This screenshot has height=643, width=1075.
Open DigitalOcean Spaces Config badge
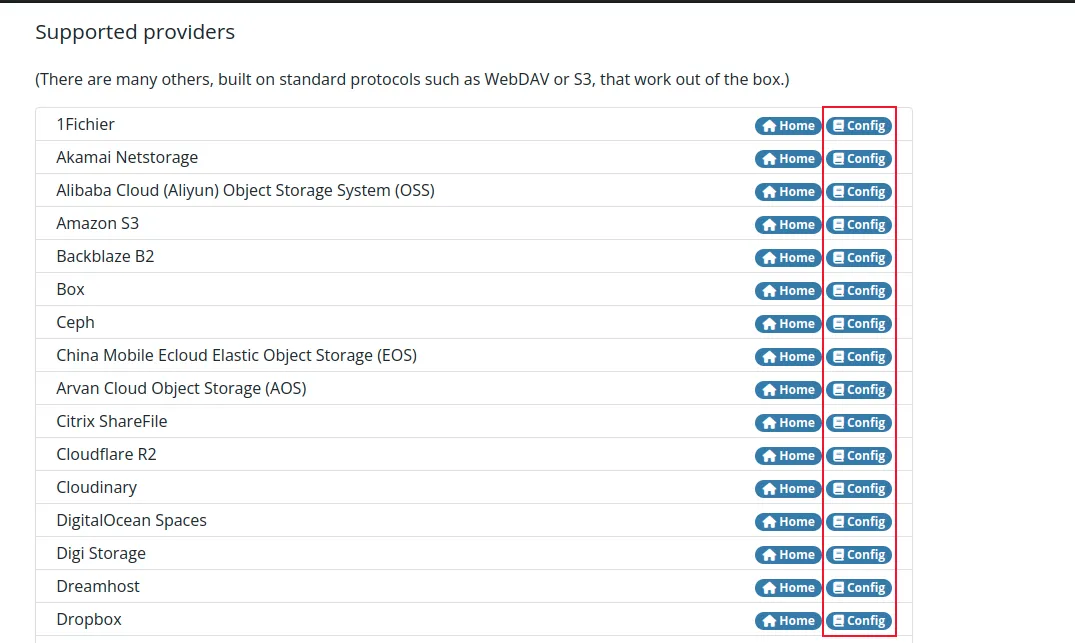click(859, 522)
